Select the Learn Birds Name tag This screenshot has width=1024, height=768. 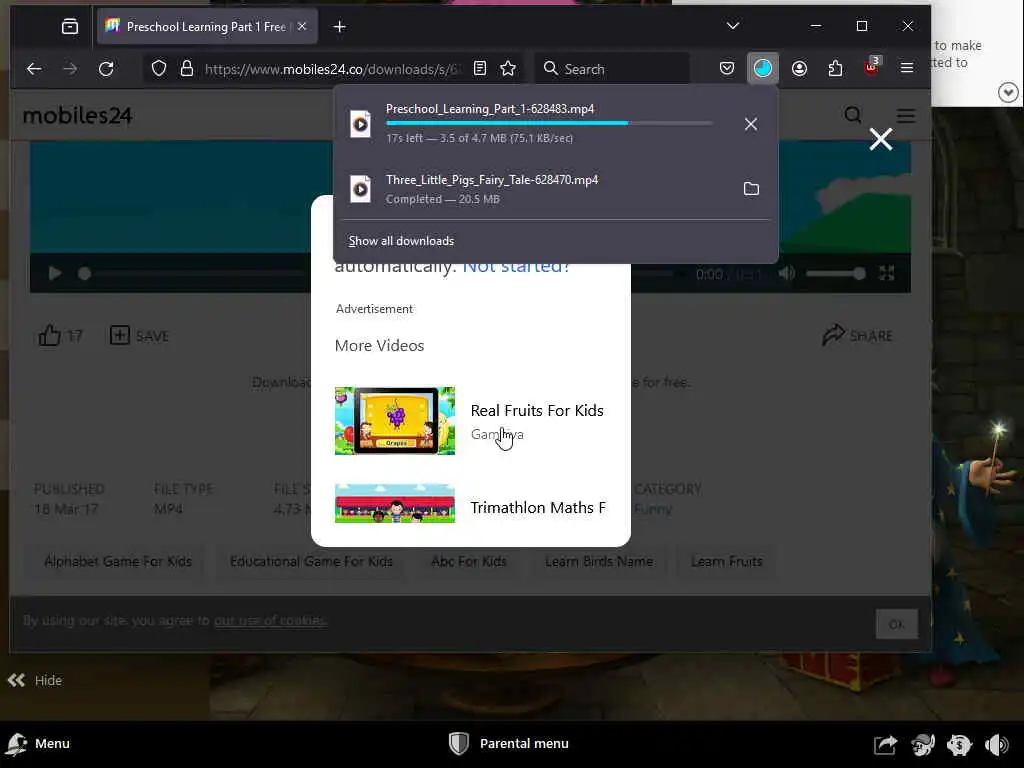pyautogui.click(x=599, y=561)
